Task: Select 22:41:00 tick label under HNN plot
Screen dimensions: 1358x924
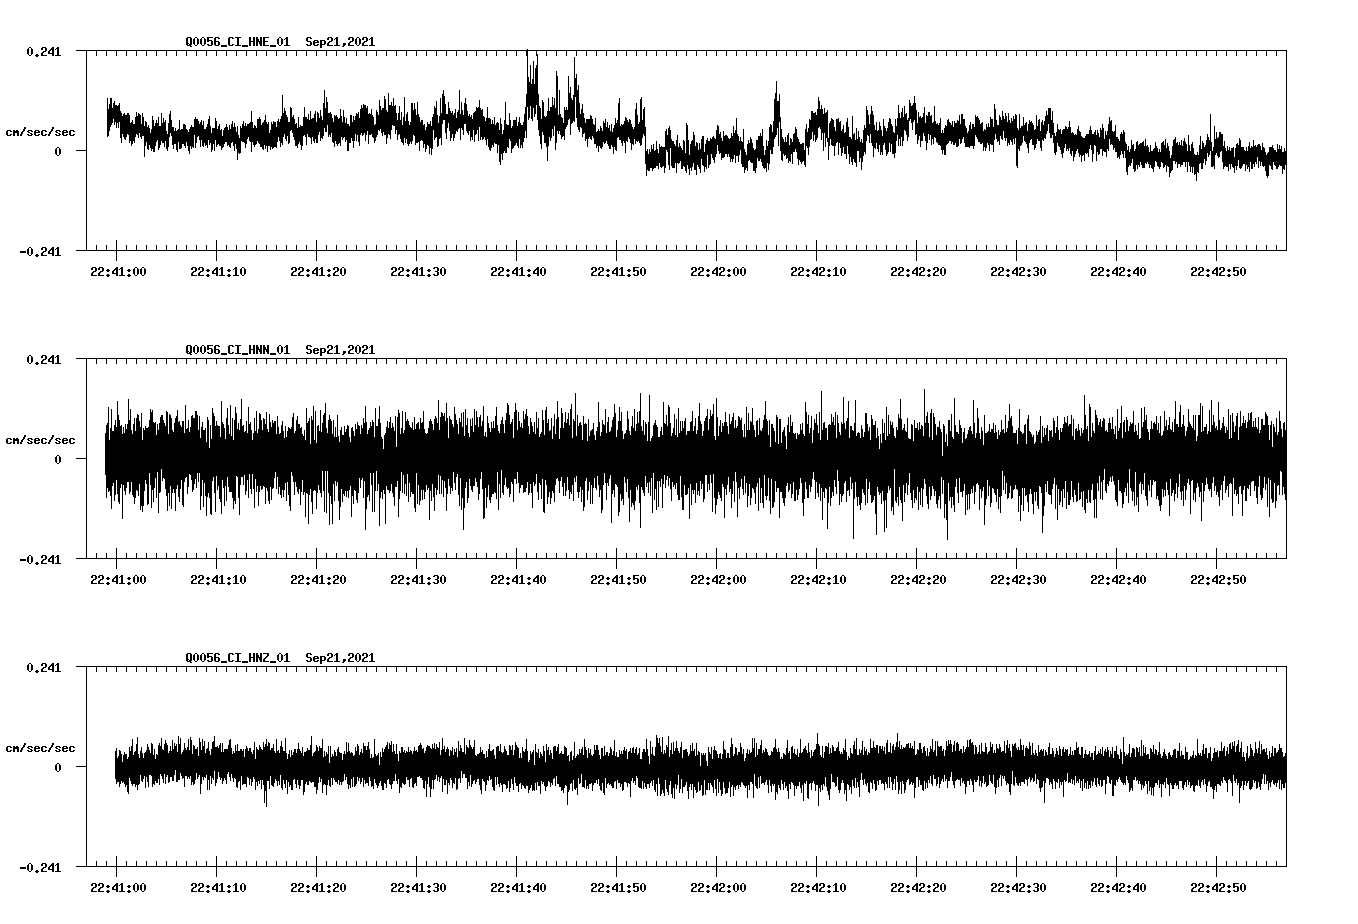Action: (x=118, y=579)
